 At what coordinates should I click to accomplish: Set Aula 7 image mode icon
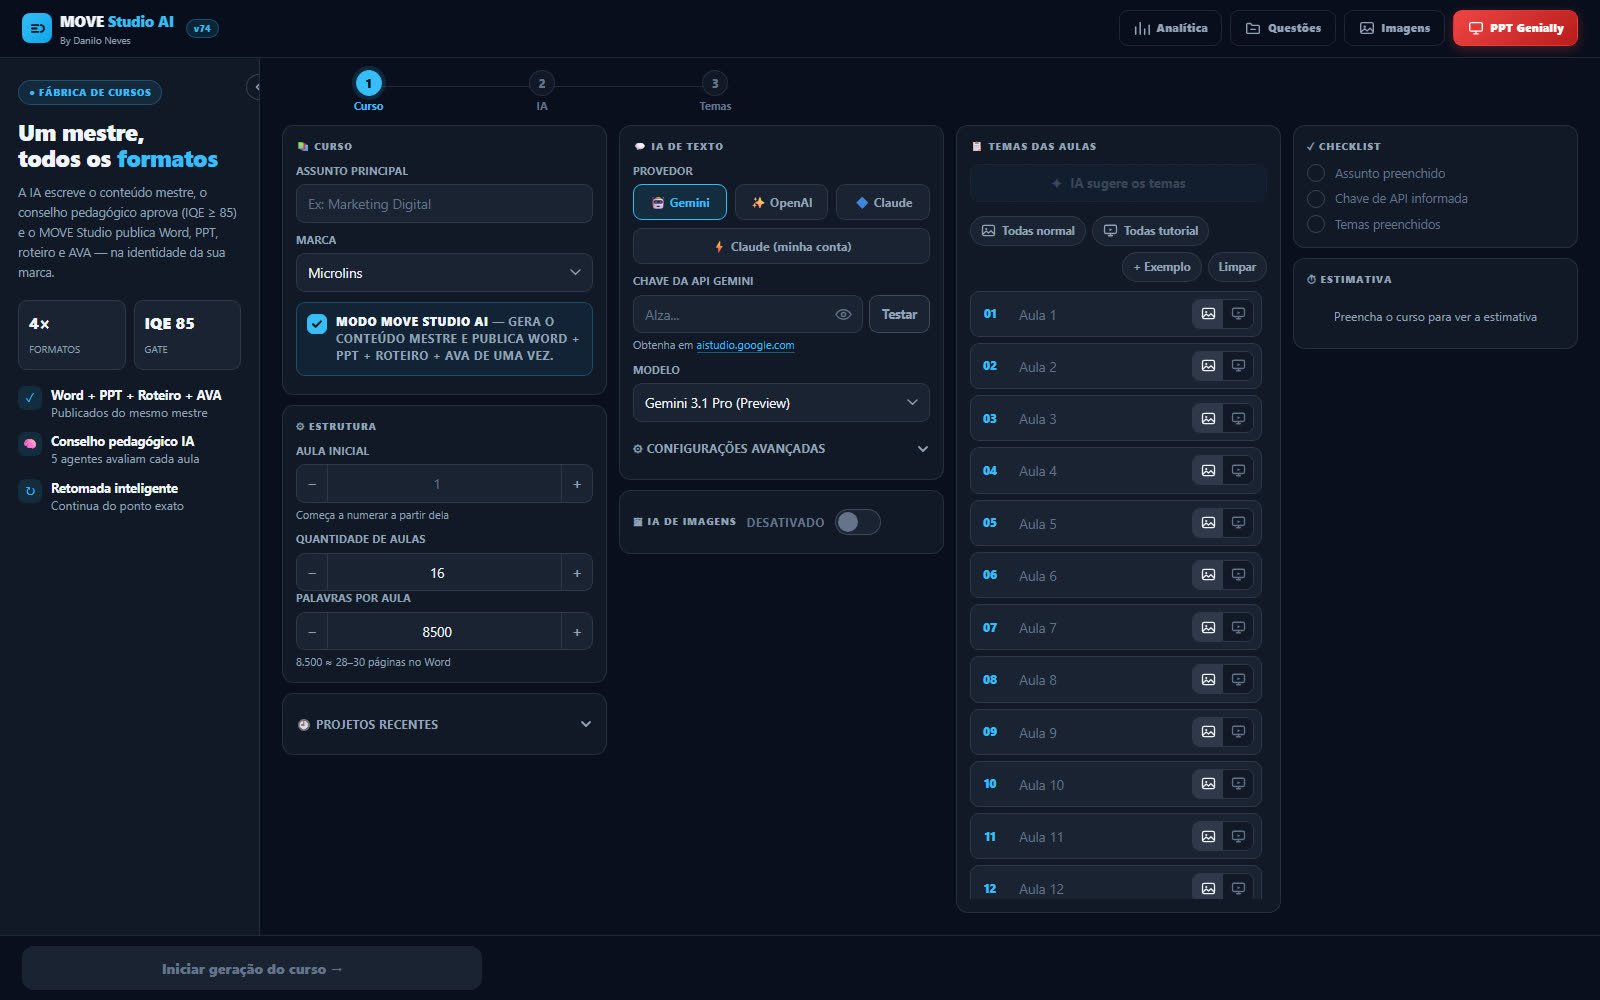point(1208,627)
